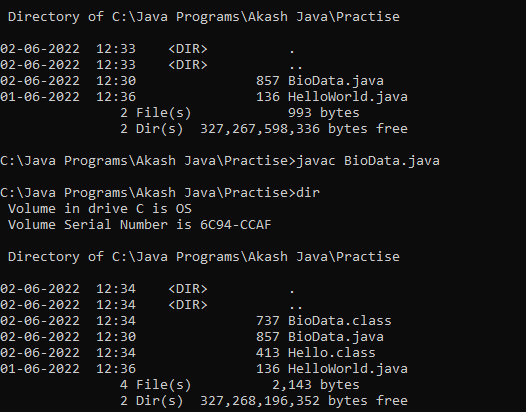The image size is (526, 412).
Task: Click the '2,143 bytes' total
Action: pyautogui.click(x=316, y=385)
